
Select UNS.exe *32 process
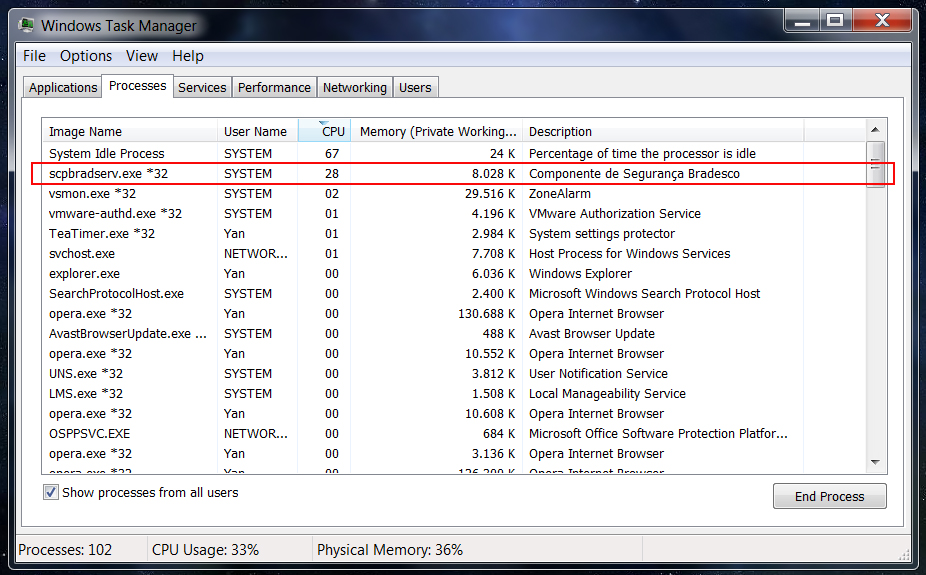coord(453,374)
